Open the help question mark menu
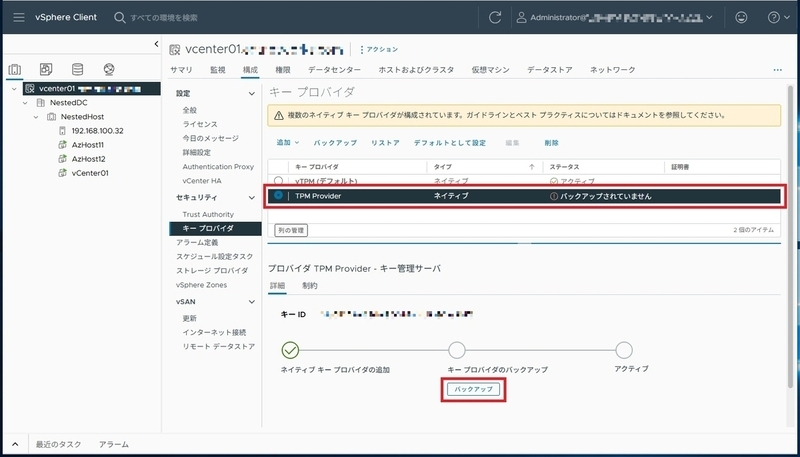The width and height of the screenshot is (800, 457). pos(779,17)
